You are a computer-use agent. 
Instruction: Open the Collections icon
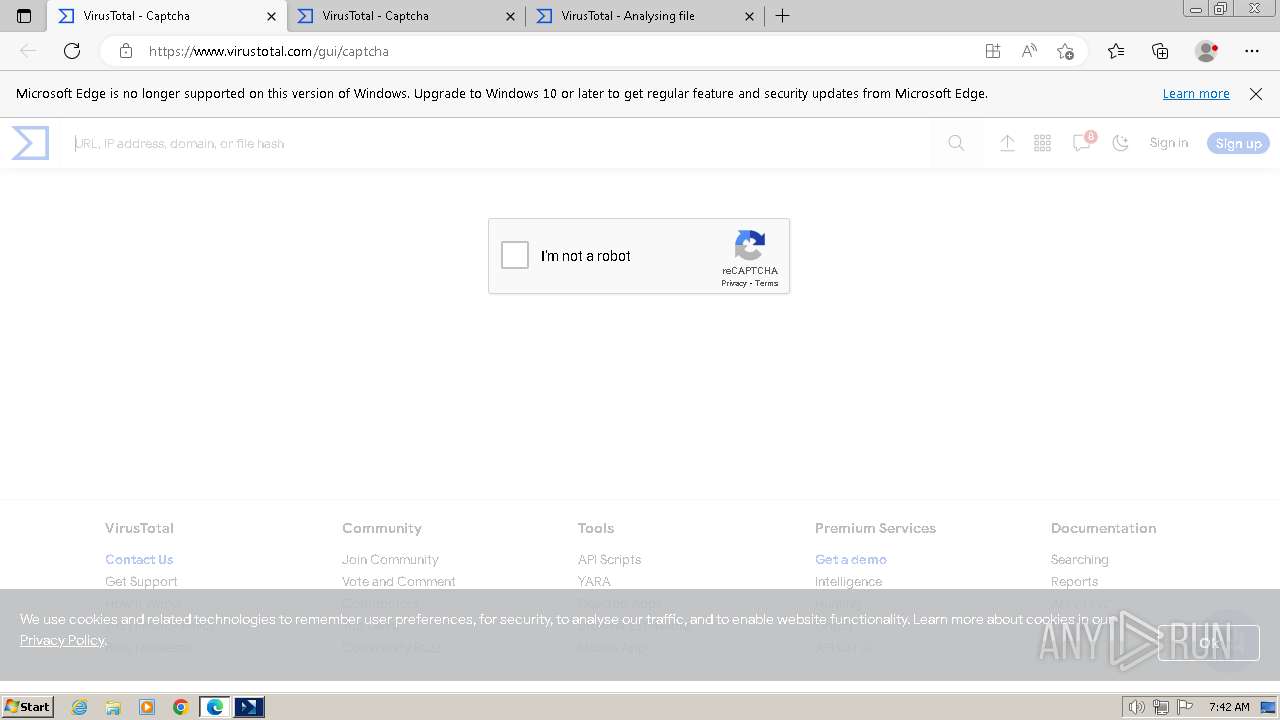coord(1160,51)
